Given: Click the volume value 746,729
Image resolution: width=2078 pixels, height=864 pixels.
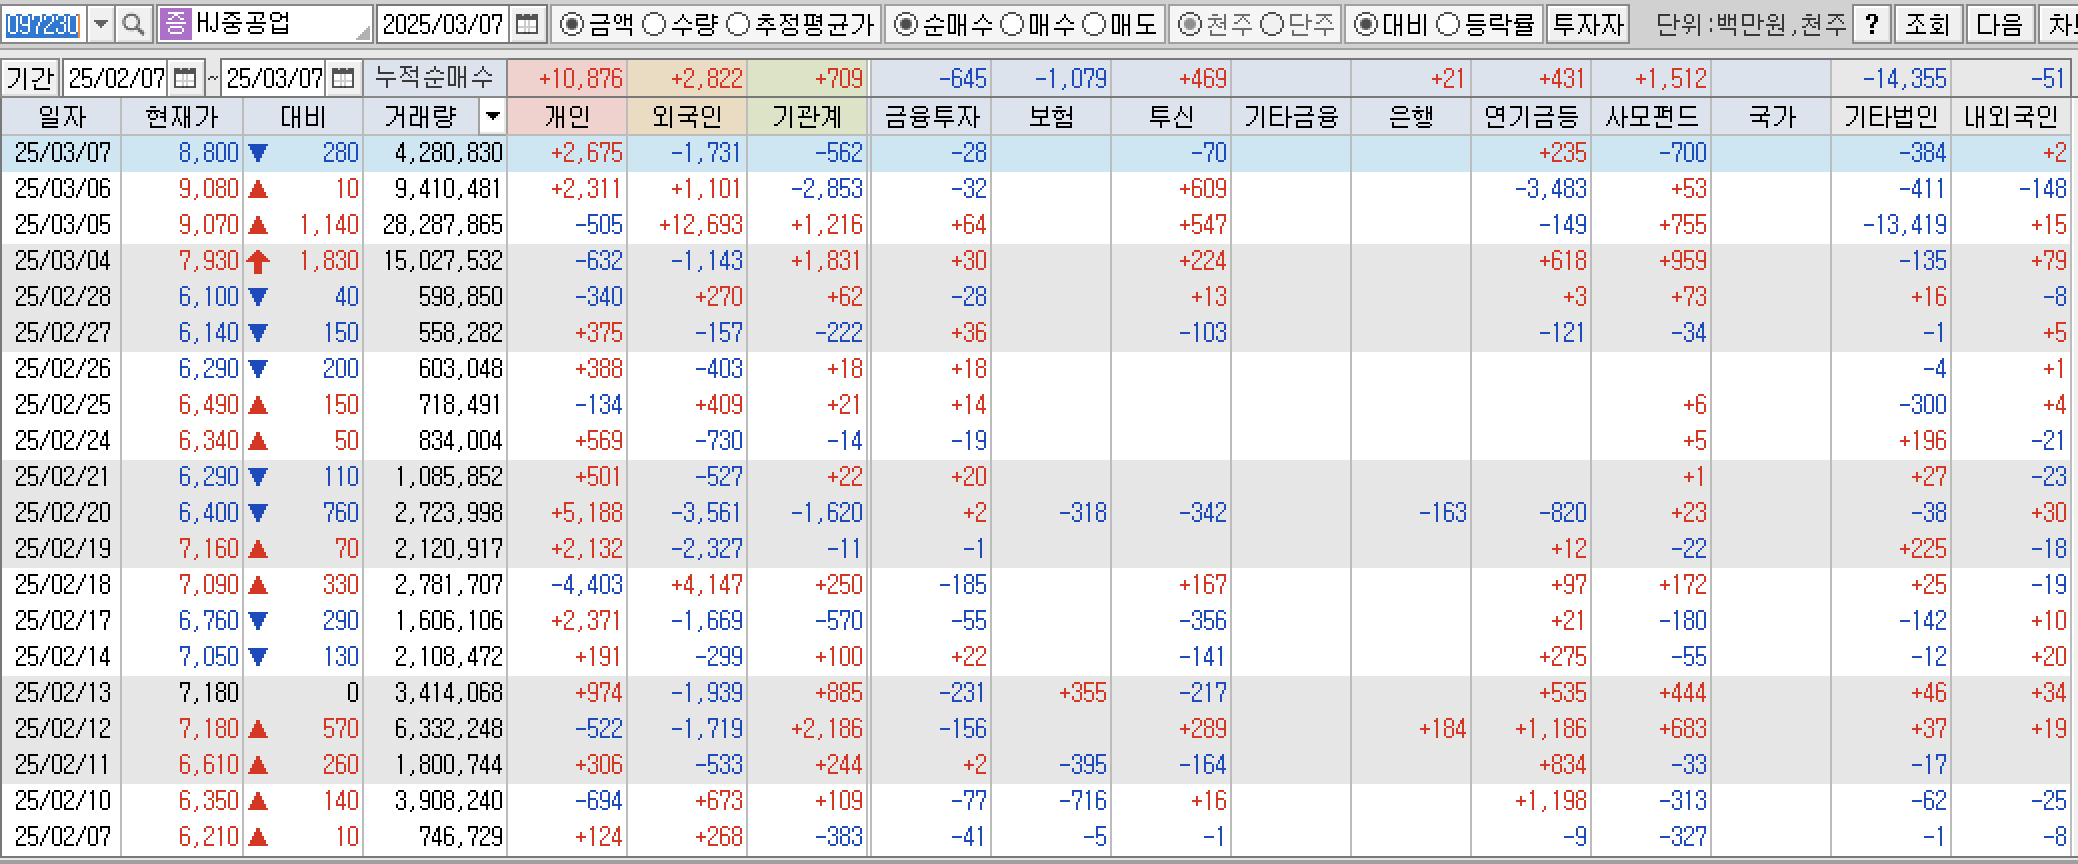Looking at the screenshot, I should [461, 837].
